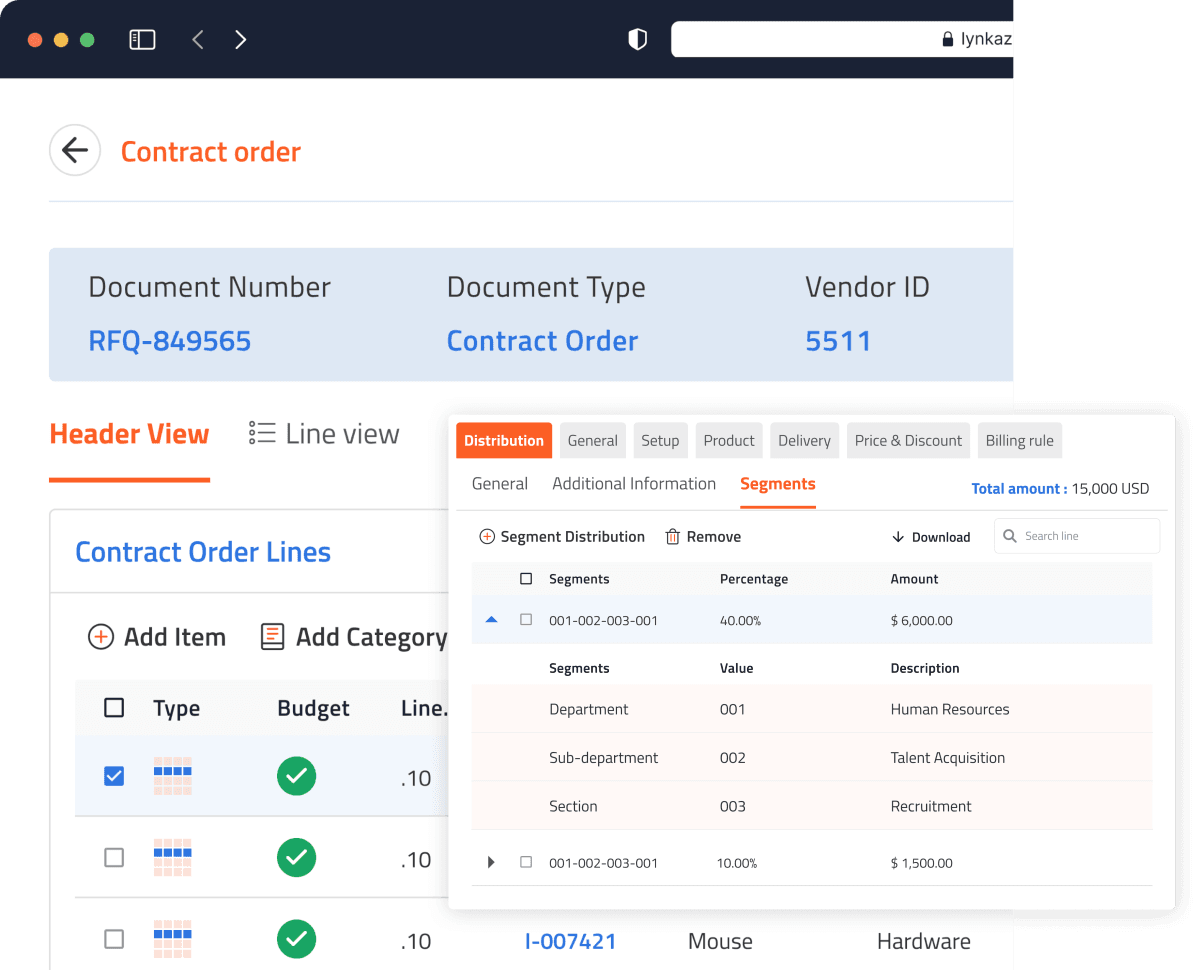Screen dimensions: 1200x970
Task: Click the $ 1,500.00 amount cell
Action: click(922, 862)
